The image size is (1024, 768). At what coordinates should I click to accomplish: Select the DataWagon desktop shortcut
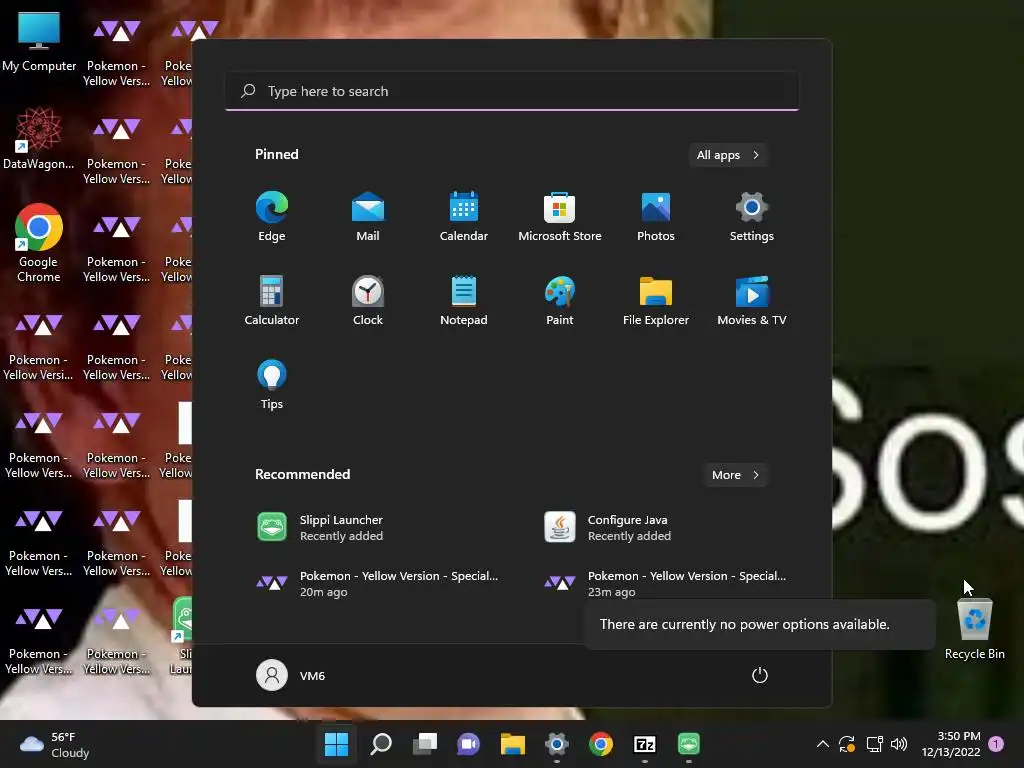(x=39, y=139)
